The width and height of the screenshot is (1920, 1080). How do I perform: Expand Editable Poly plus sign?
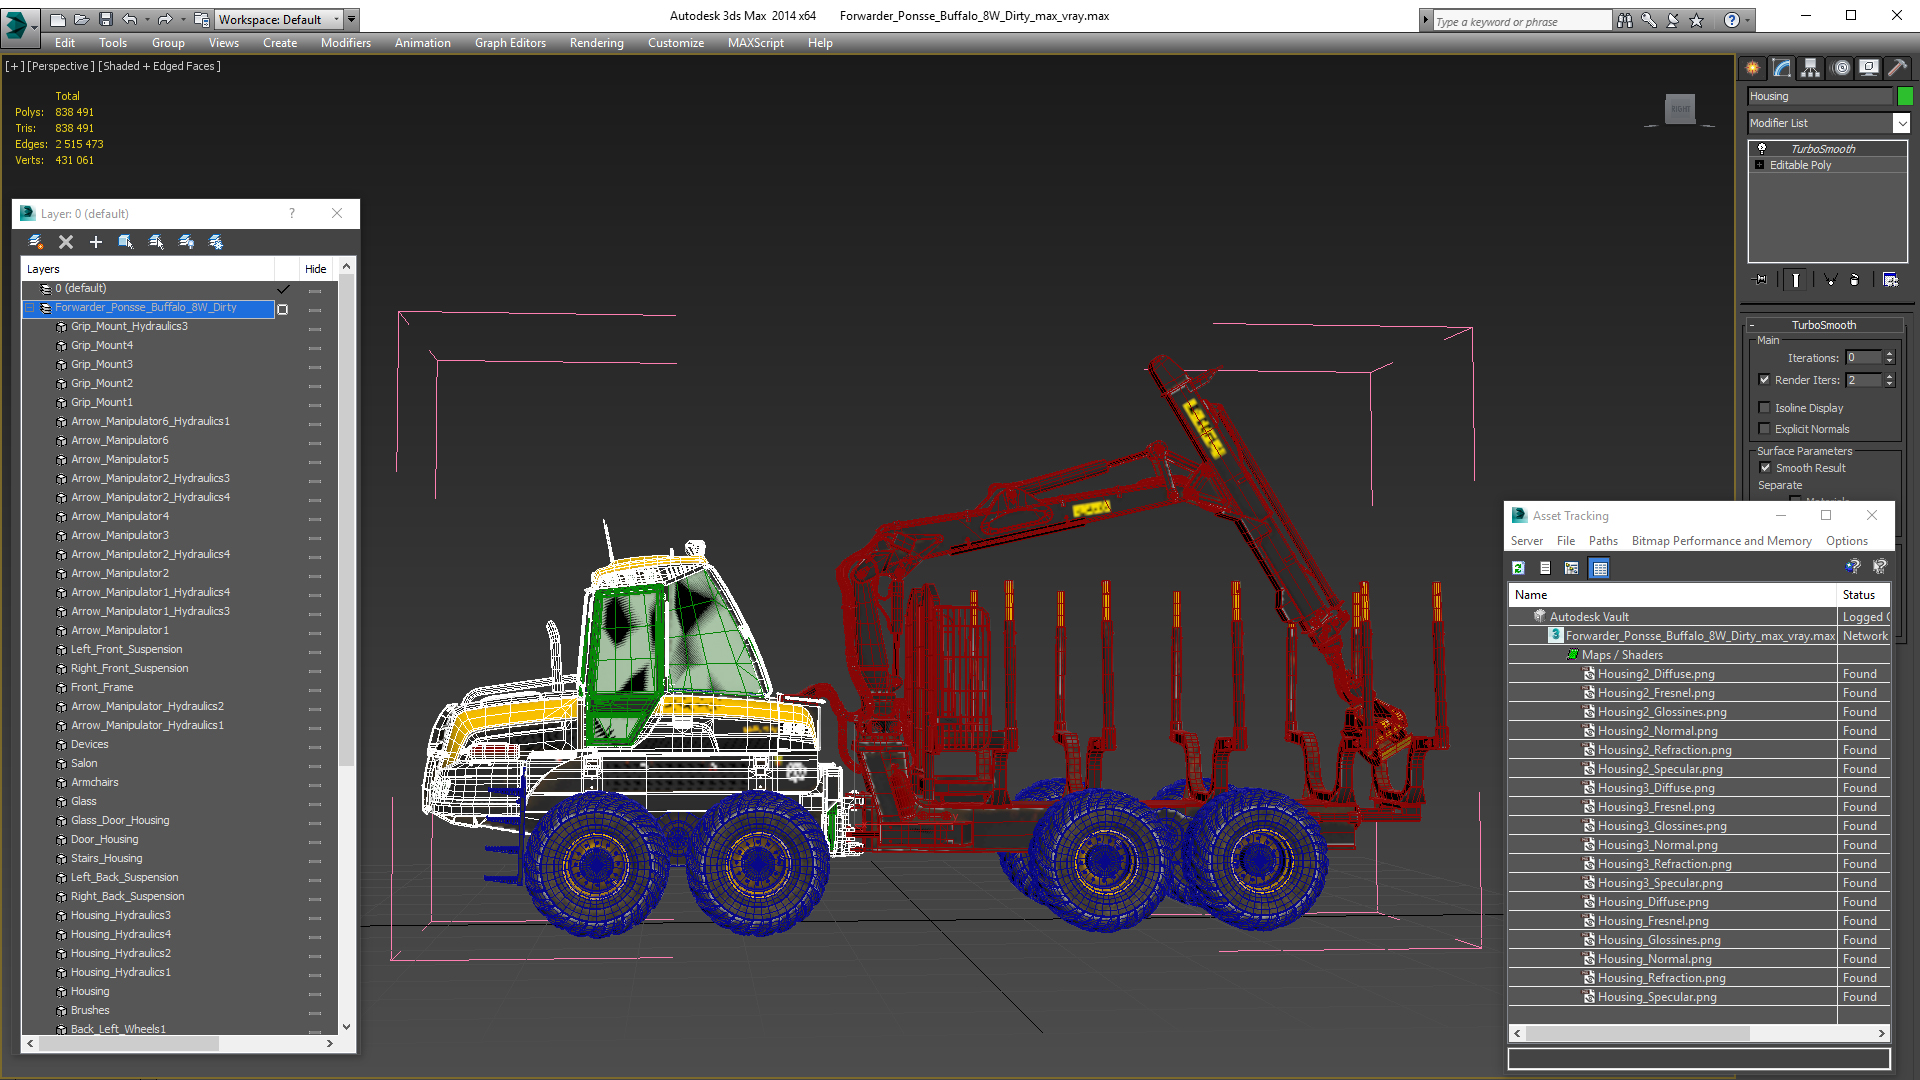click(x=1759, y=165)
